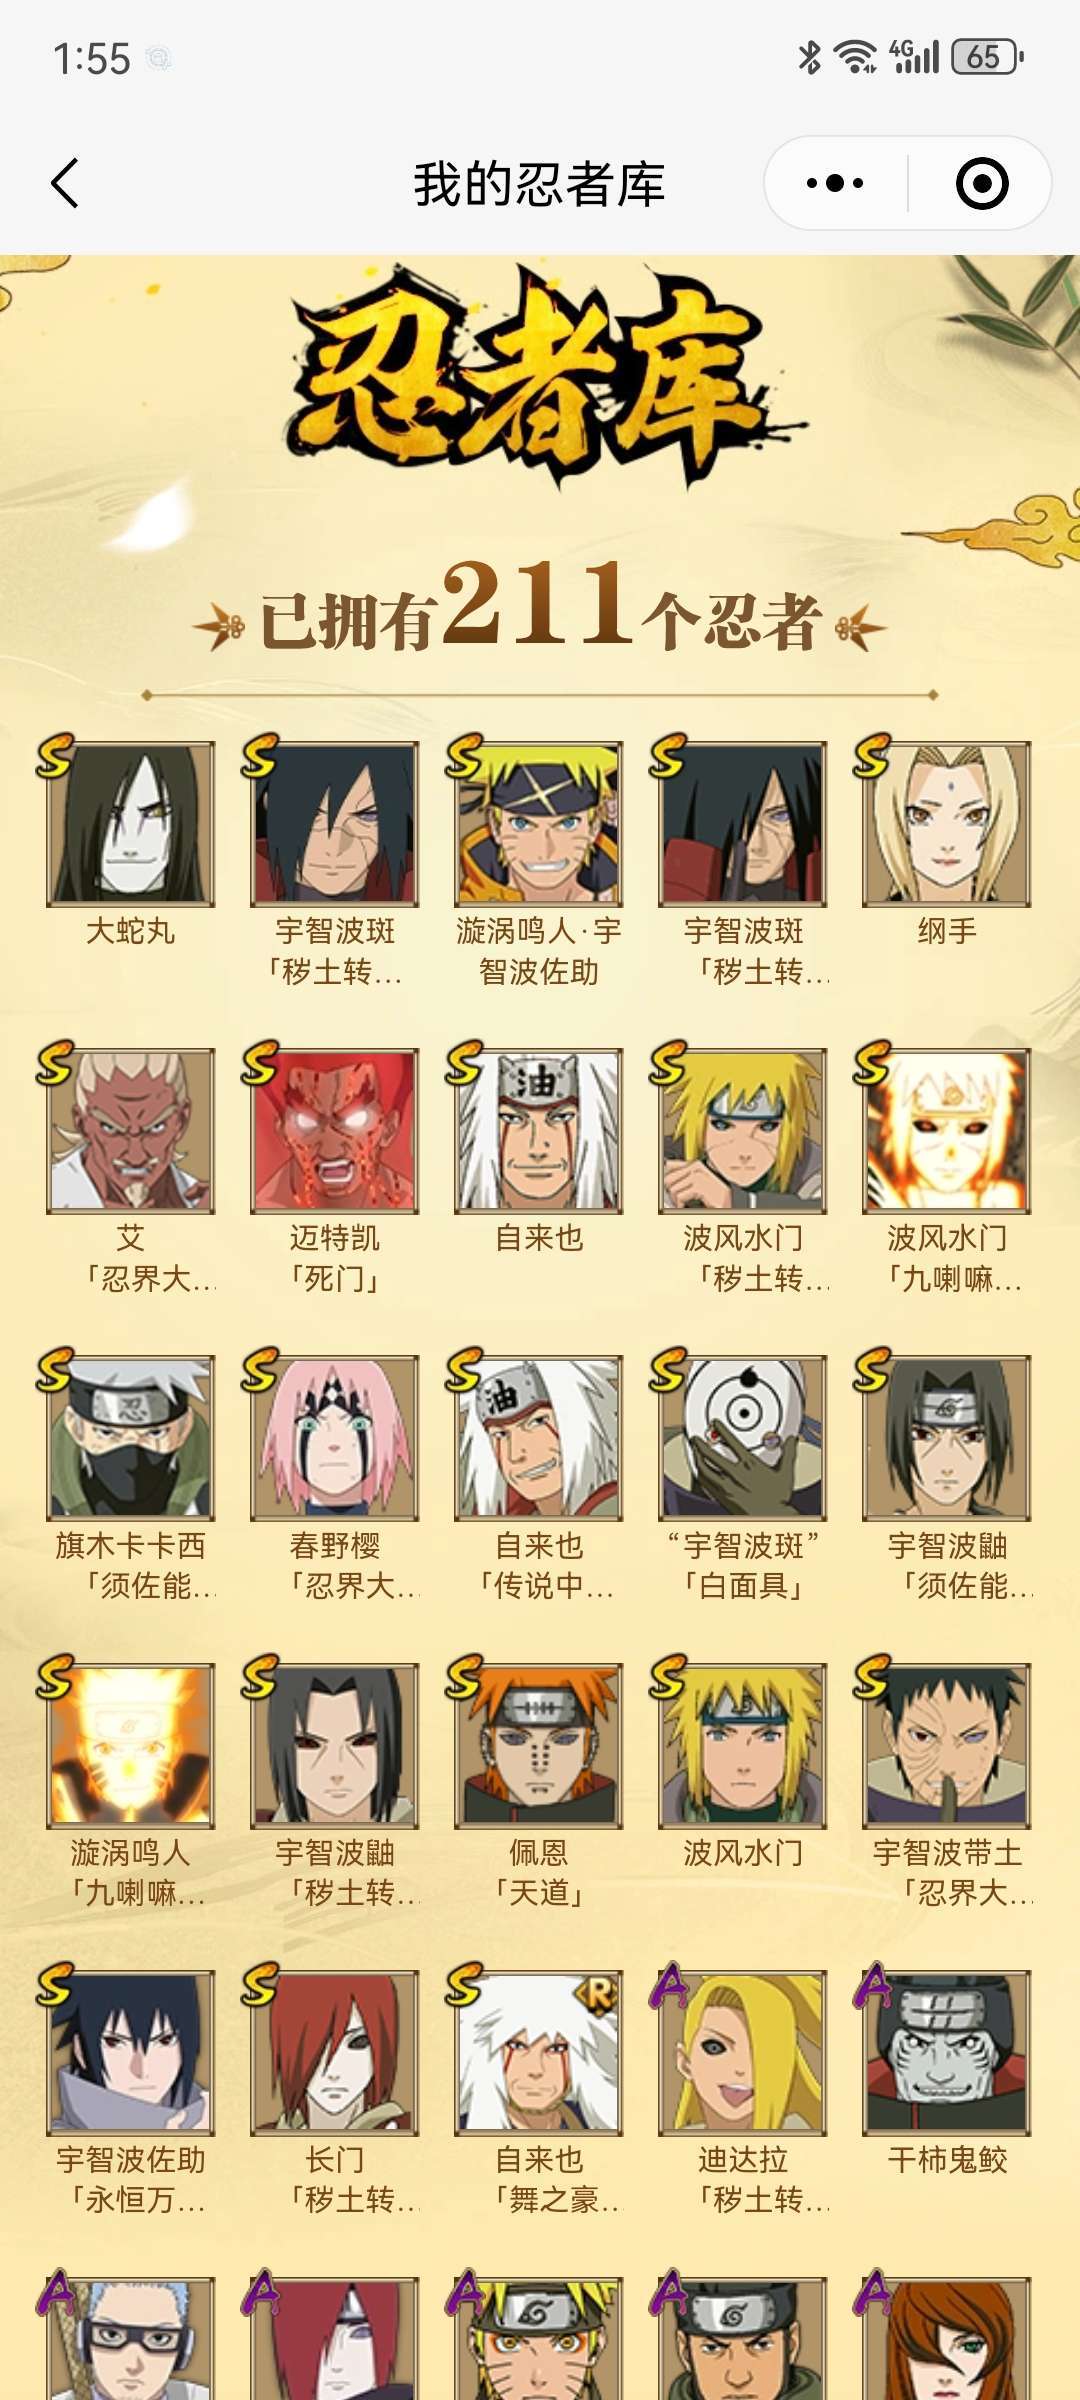Select 佩恩「天道」 portrait
This screenshot has width=1080, height=2400.
[x=539, y=1745]
